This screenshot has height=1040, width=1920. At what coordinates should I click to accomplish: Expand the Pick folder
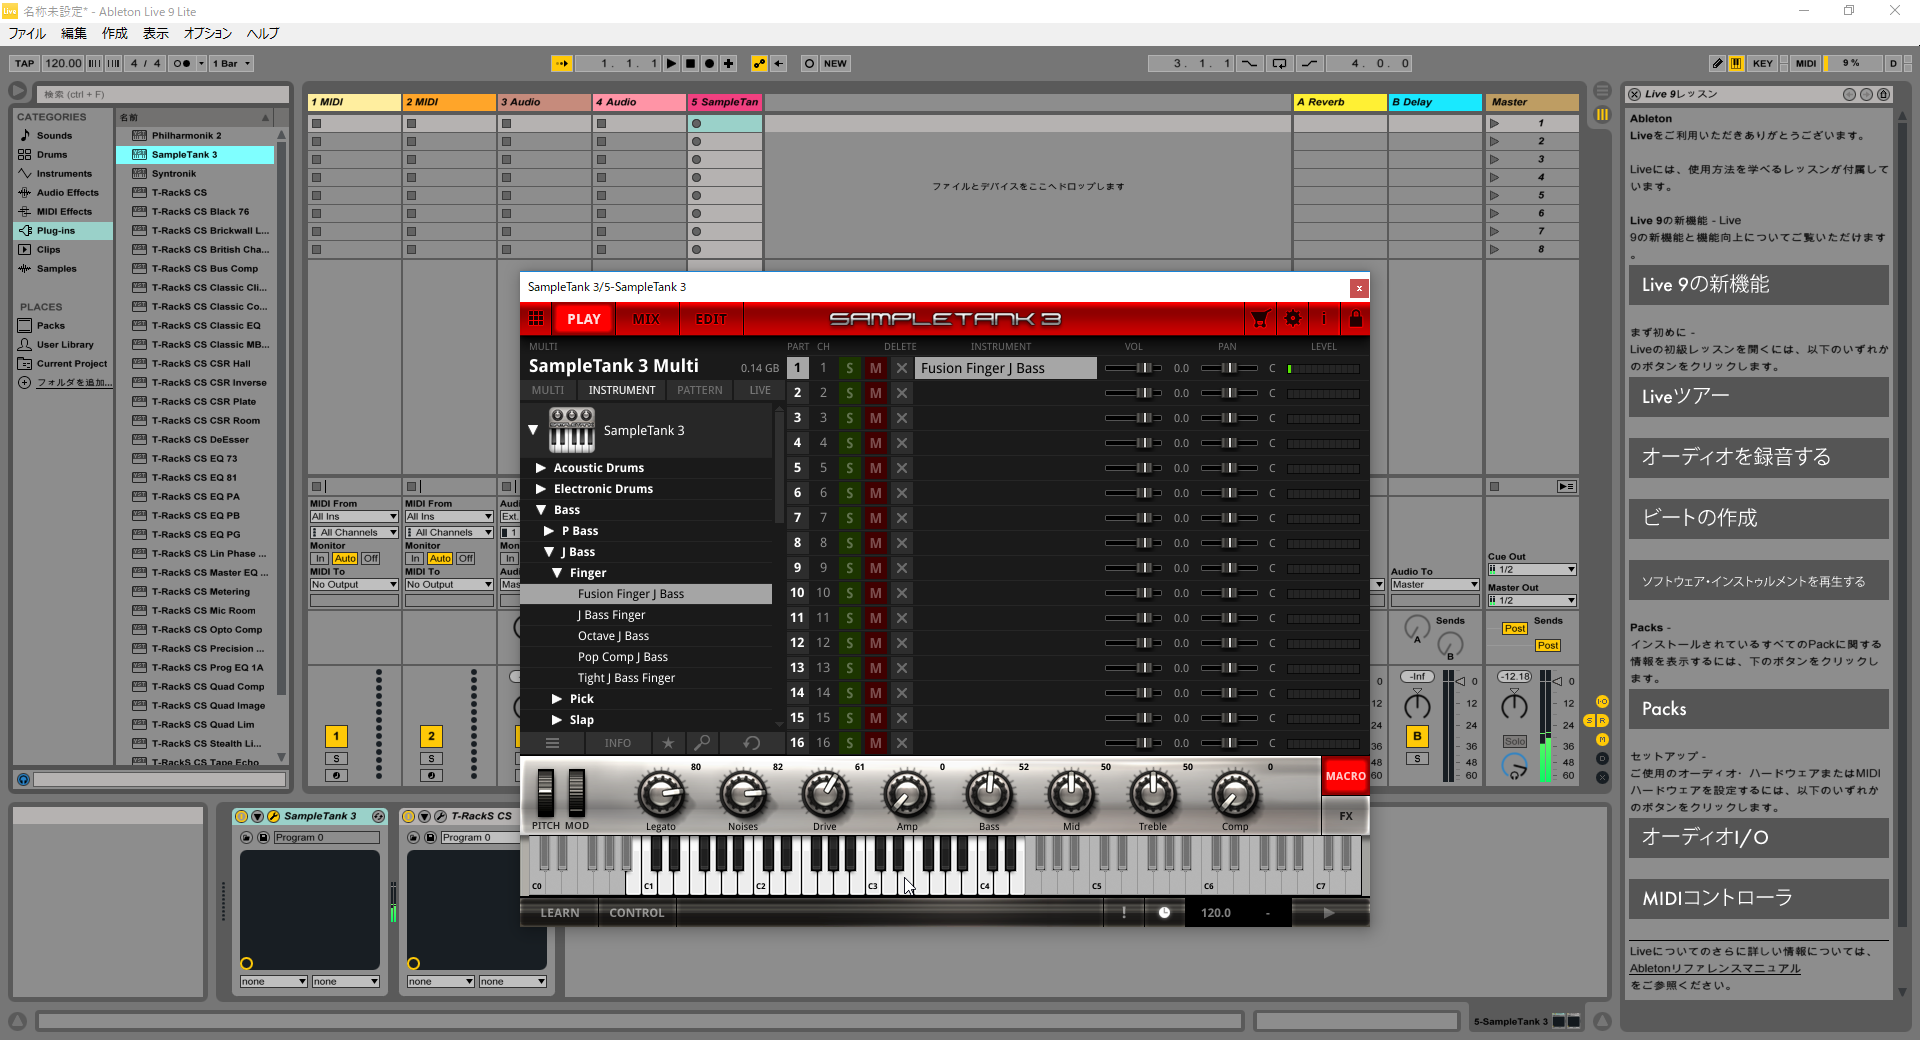tap(557, 699)
